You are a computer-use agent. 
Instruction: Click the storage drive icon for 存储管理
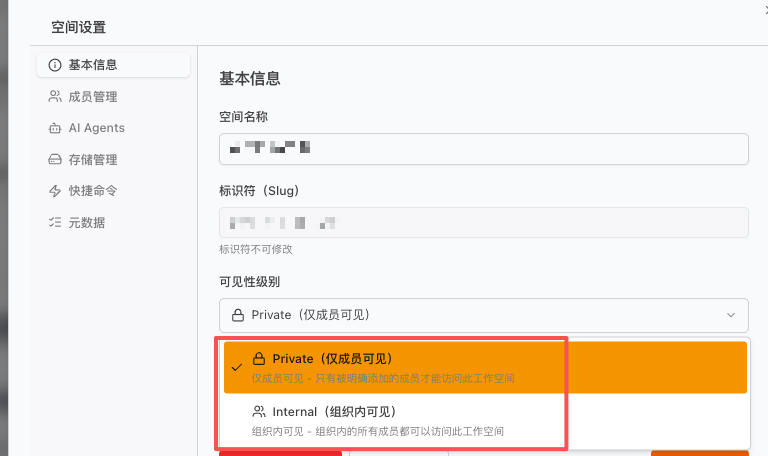click(x=55, y=159)
